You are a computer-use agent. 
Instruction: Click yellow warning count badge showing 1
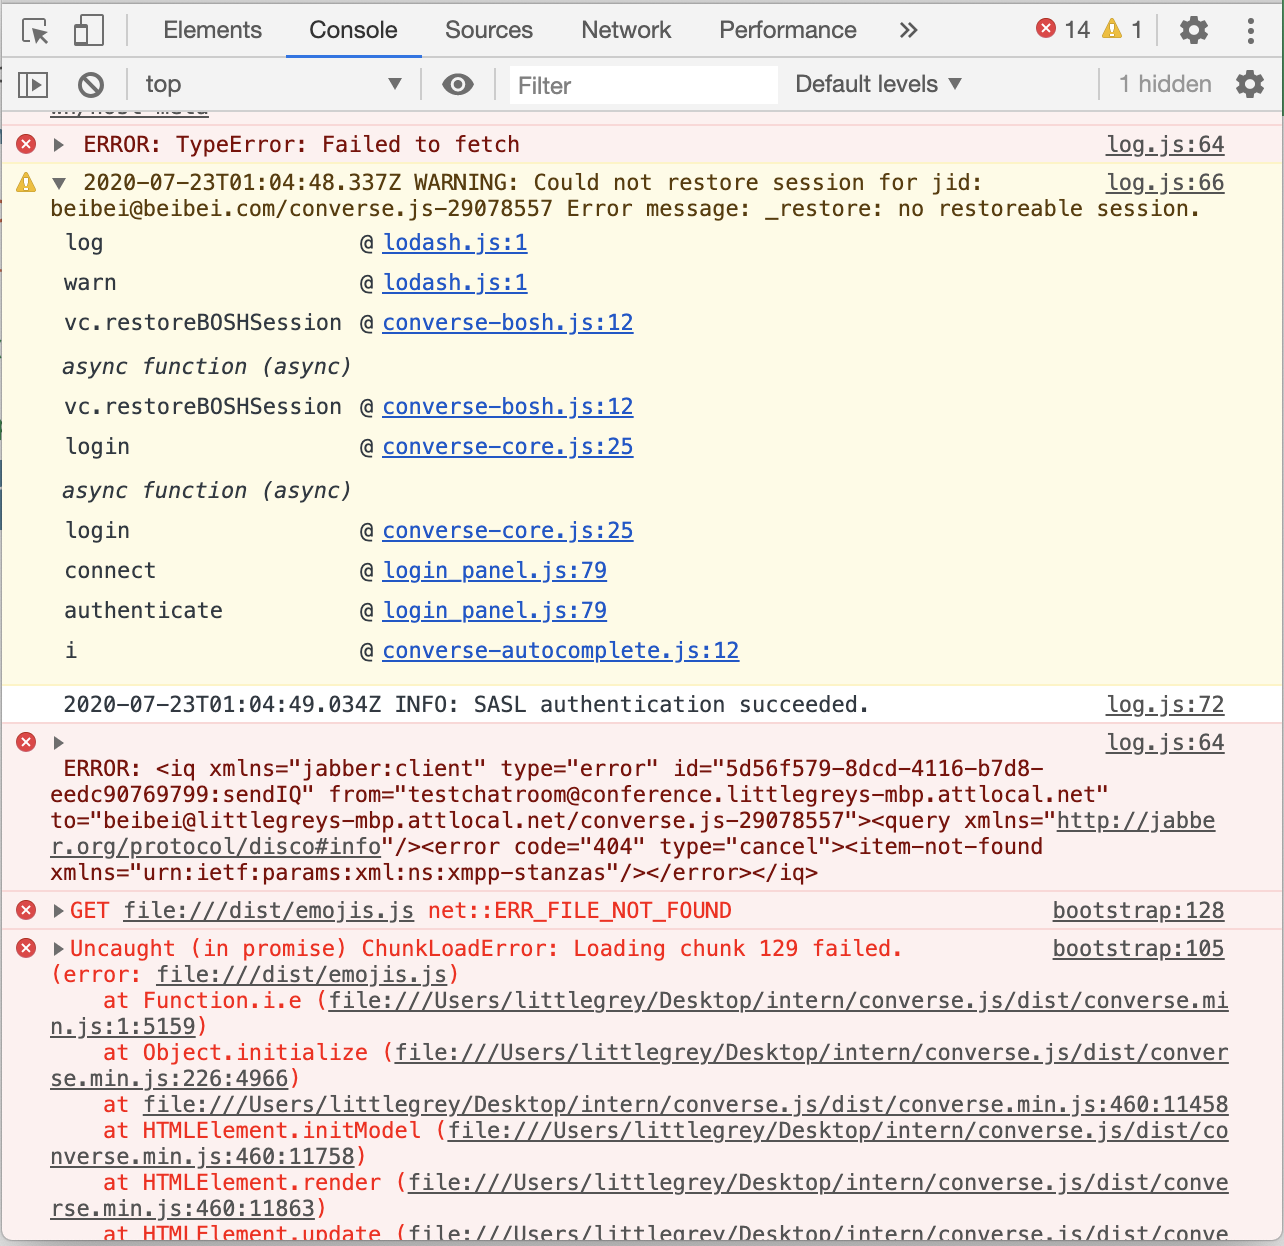point(1122,30)
